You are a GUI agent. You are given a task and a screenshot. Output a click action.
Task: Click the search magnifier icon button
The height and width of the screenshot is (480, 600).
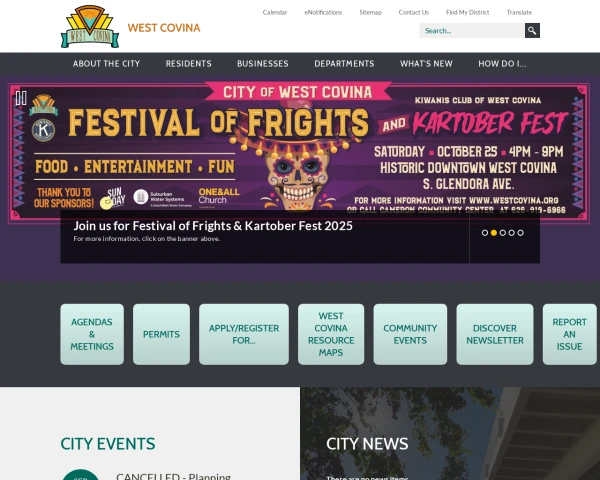(x=532, y=31)
